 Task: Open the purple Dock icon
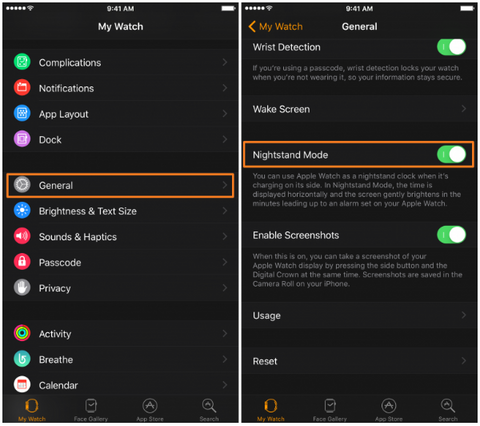point(22,139)
